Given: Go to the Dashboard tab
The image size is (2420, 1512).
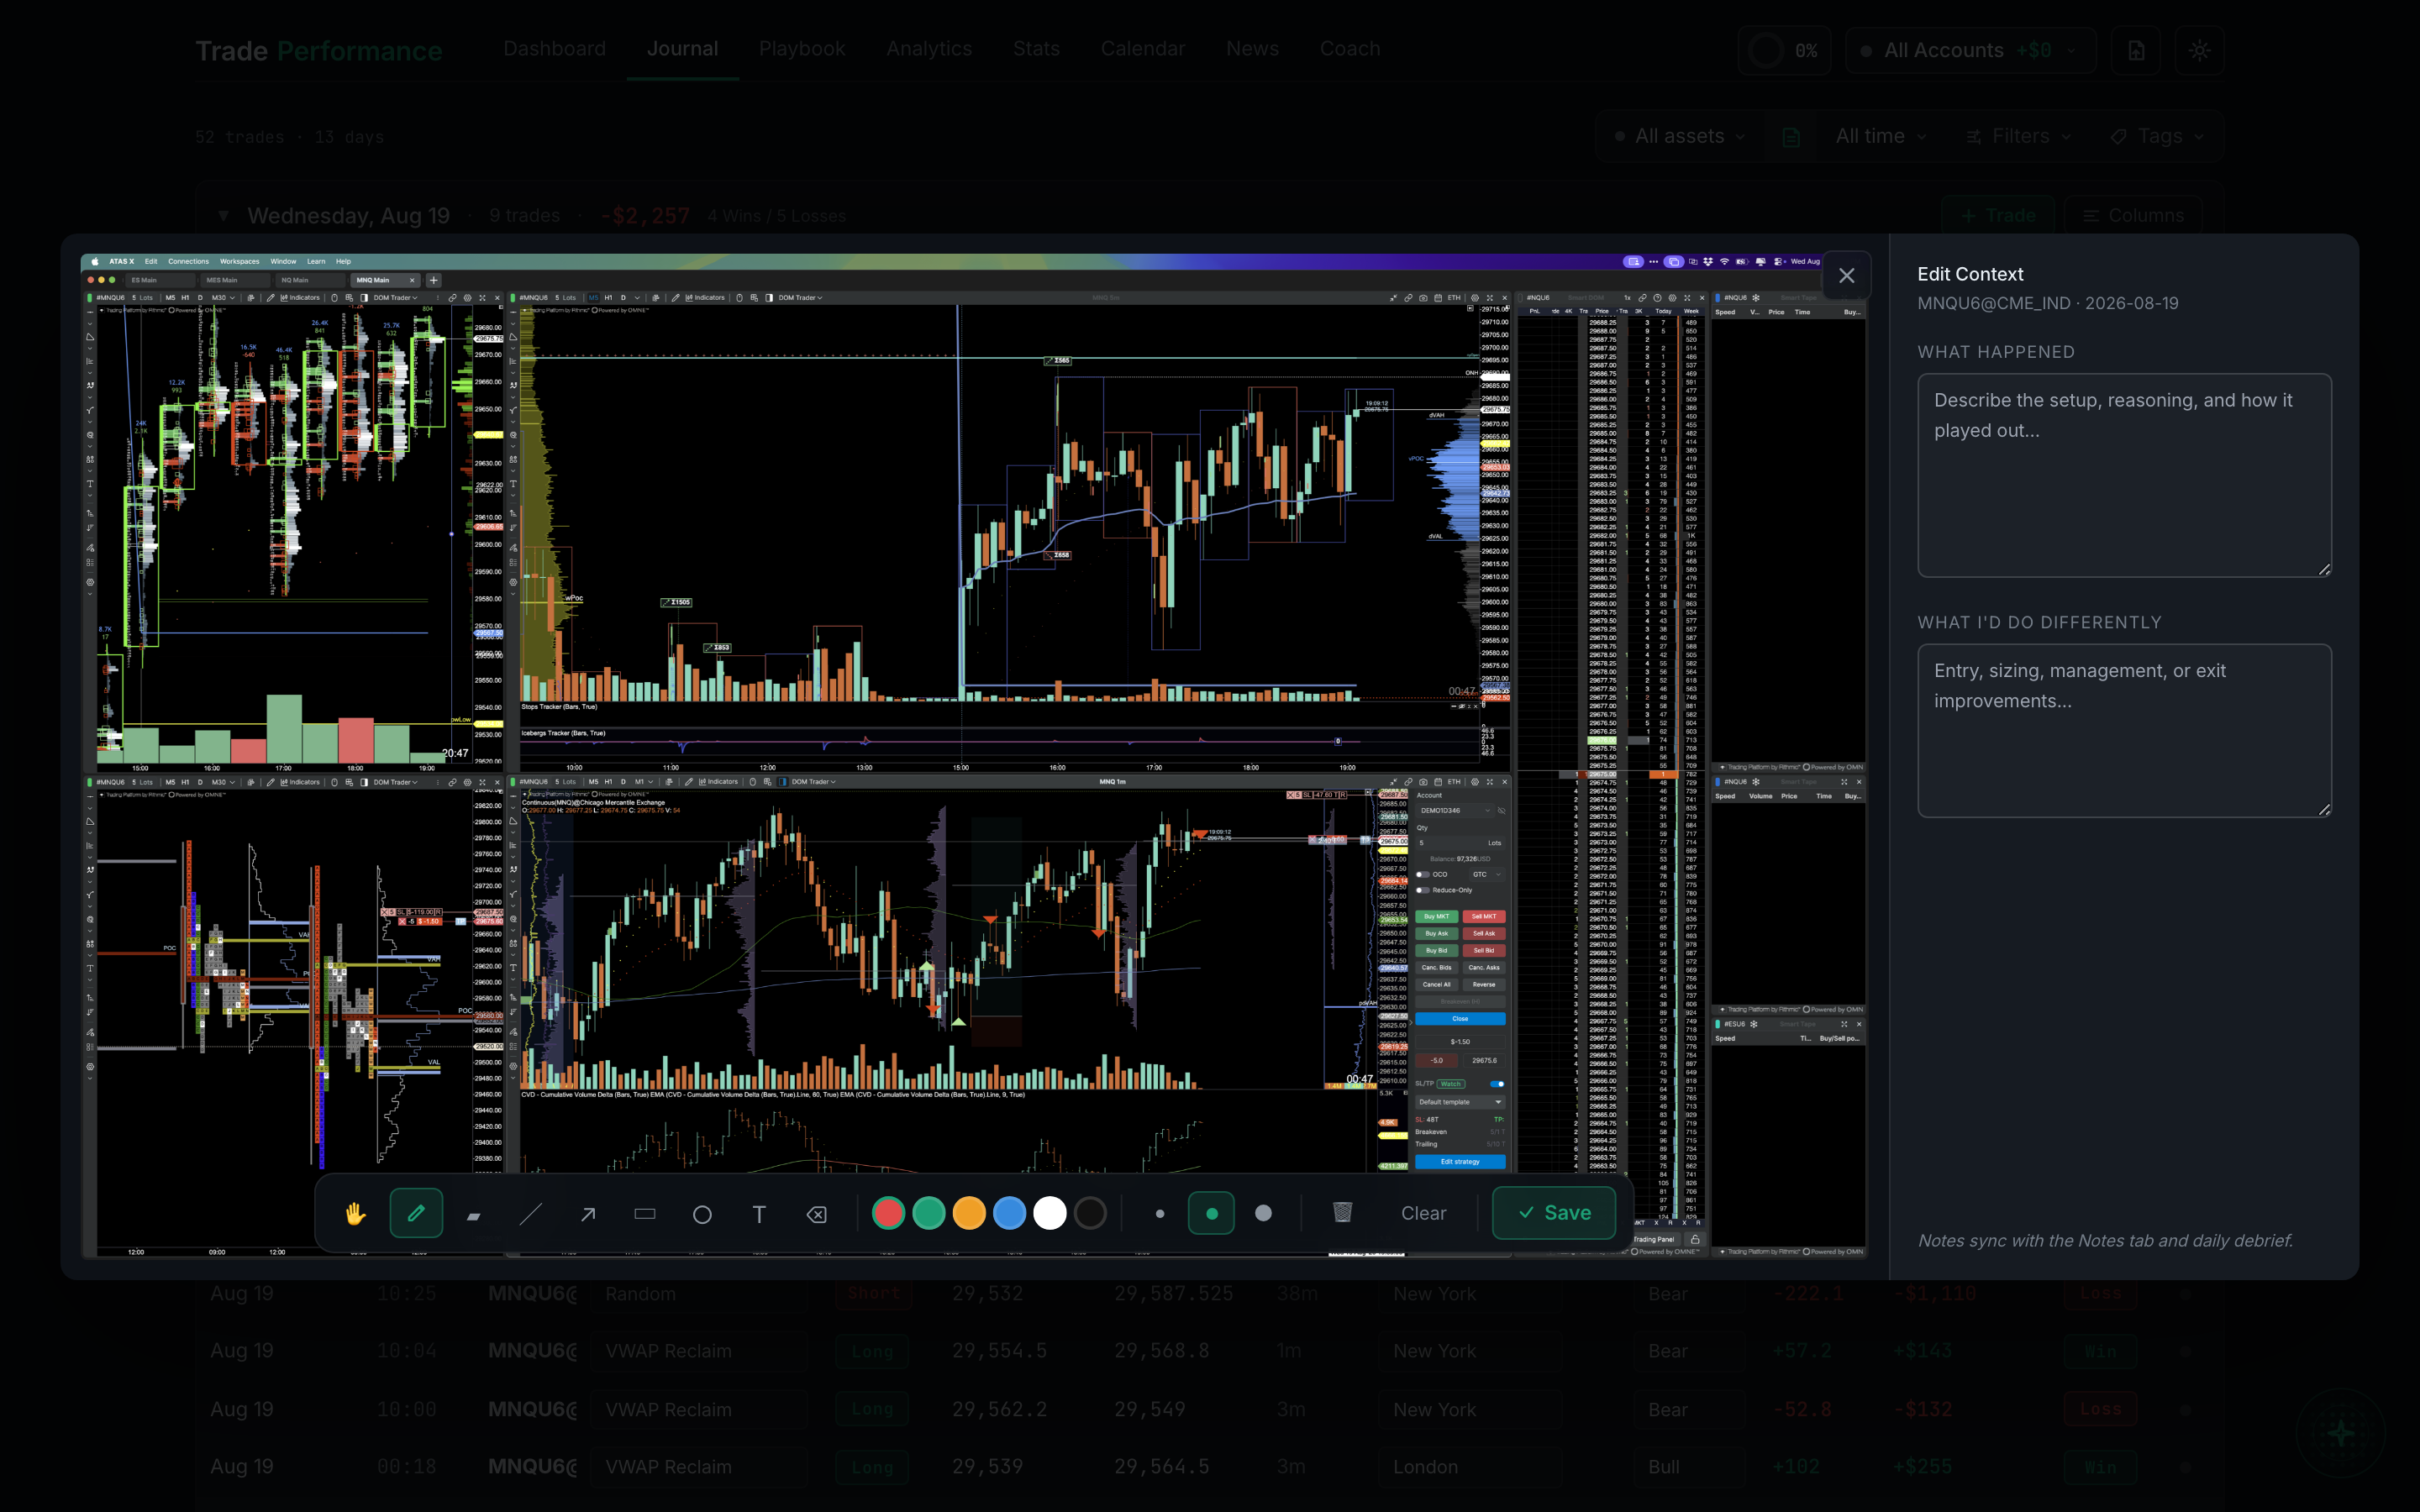Looking at the screenshot, I should click(554, 49).
